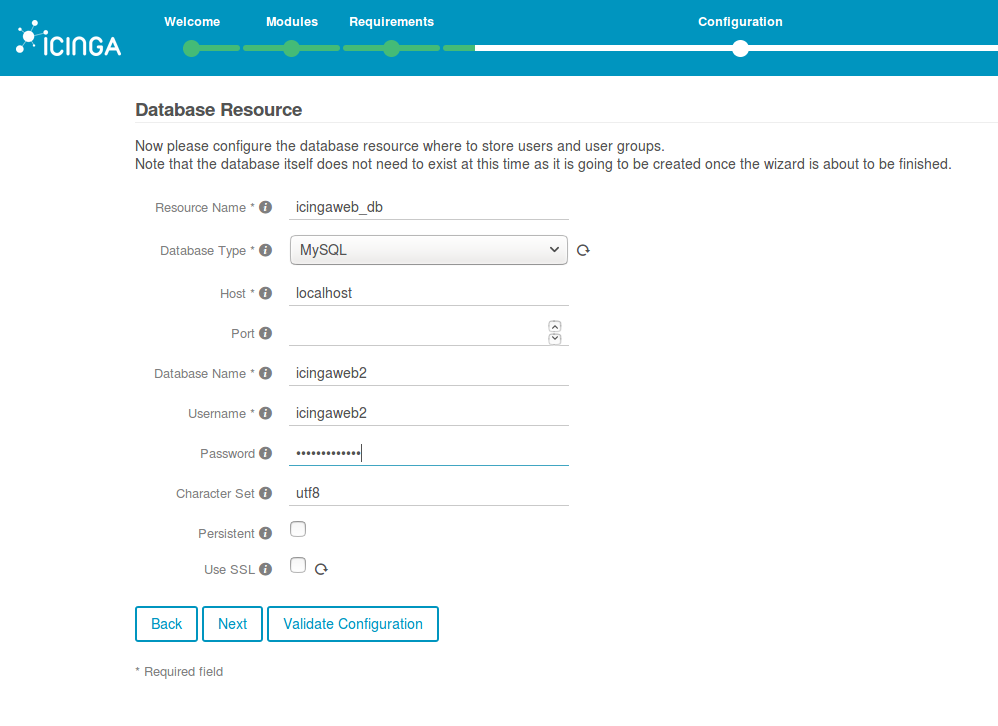Click the Welcome progress dot

pos(192,48)
